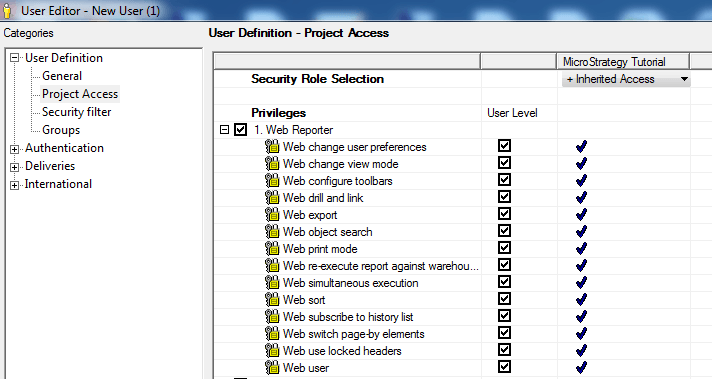Click inherited blue checkmark for Web print mode
Image resolution: width=712 pixels, height=379 pixels.
(x=581, y=249)
